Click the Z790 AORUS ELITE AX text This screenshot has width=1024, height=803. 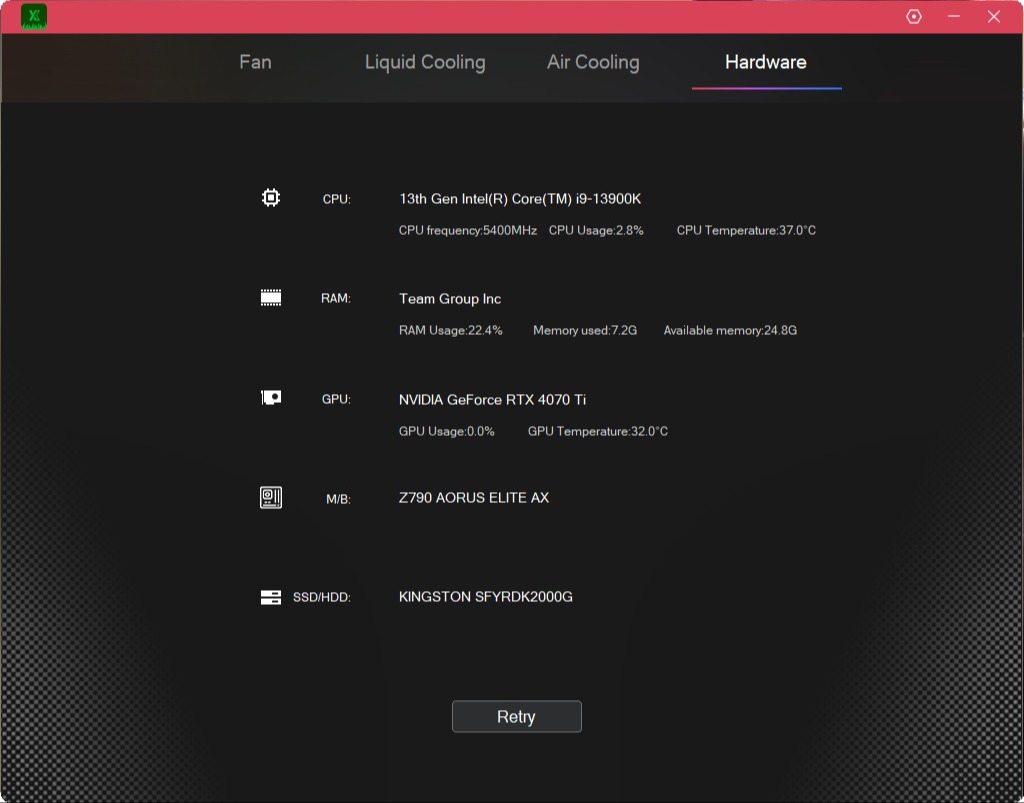[x=473, y=497]
